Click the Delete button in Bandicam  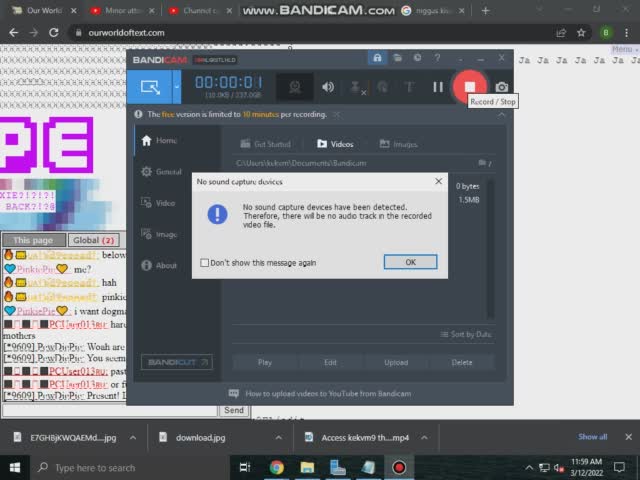[462, 362]
